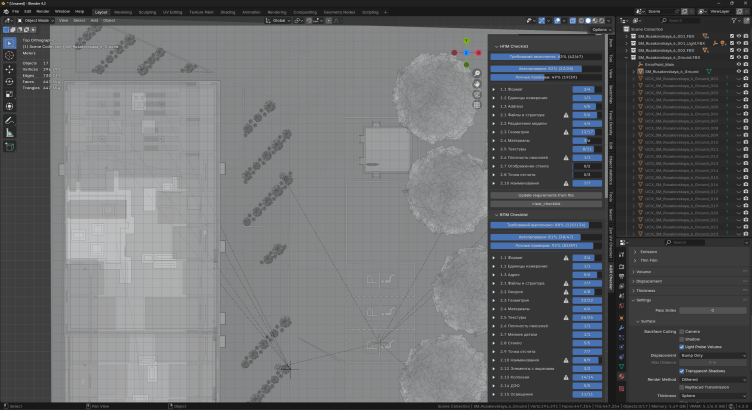This screenshot has width=752, height=410.
Task: Click the Clear checklist button
Action: coord(545,203)
